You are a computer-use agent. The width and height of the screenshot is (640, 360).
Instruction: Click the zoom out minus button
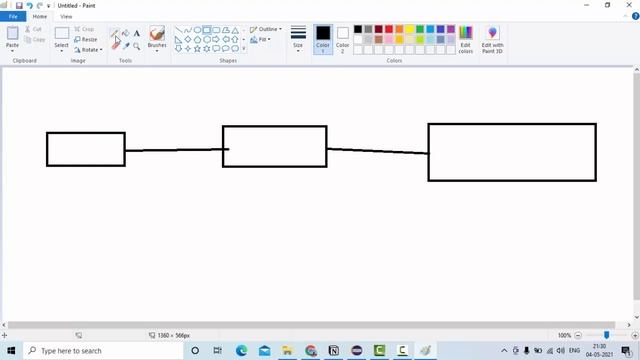click(x=578, y=336)
